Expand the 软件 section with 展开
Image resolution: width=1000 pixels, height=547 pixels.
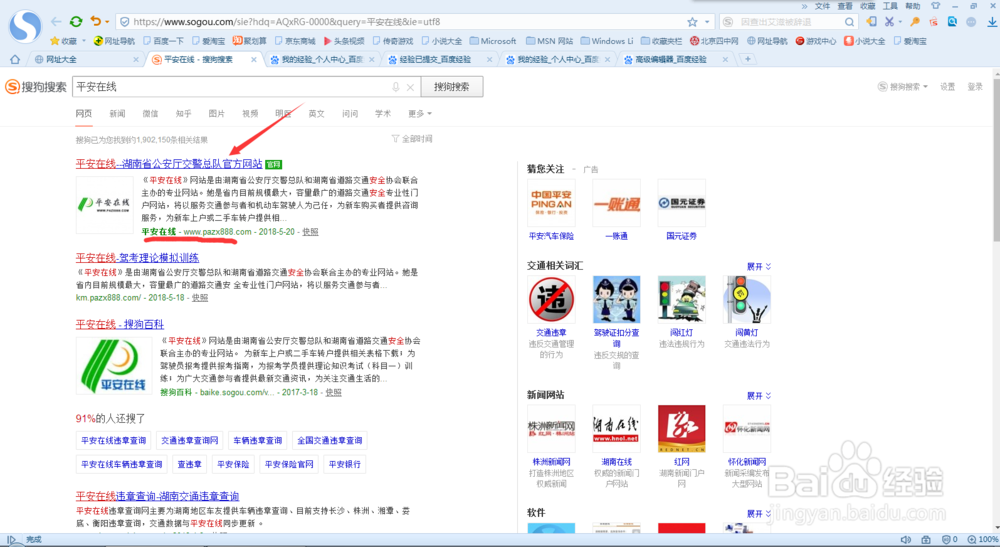click(x=759, y=514)
